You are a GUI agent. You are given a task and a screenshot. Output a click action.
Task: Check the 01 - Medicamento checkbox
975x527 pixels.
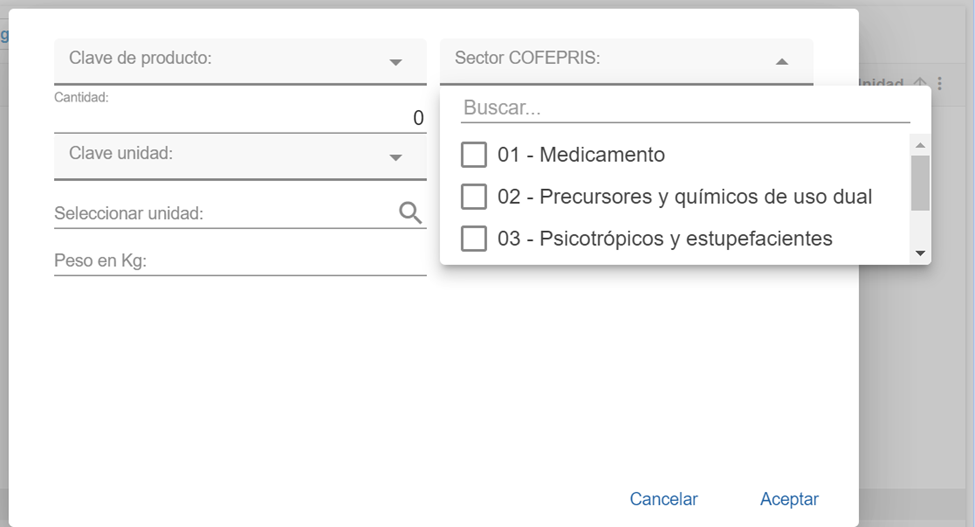[474, 155]
